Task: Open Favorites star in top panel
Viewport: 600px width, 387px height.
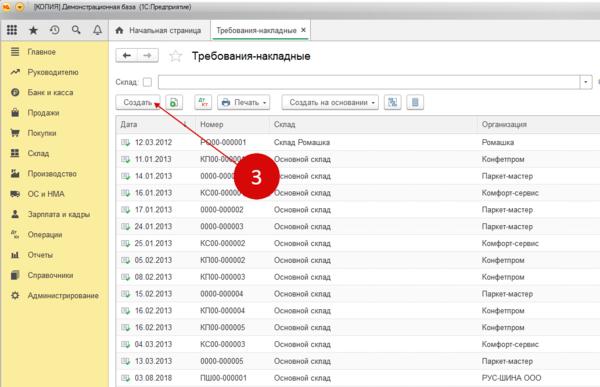Action: point(33,30)
